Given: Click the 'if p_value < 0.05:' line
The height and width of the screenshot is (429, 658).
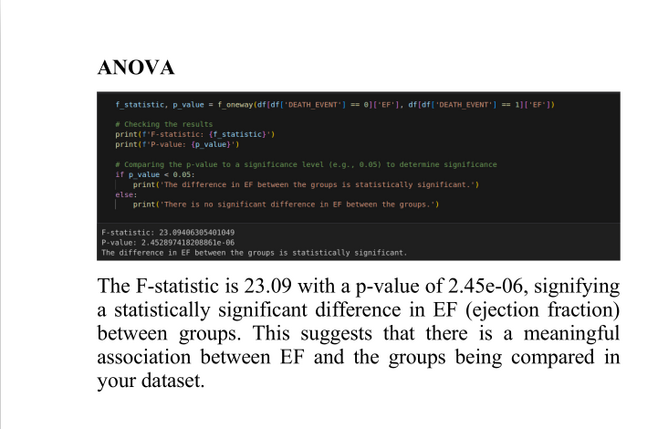Looking at the screenshot, I should [x=150, y=174].
